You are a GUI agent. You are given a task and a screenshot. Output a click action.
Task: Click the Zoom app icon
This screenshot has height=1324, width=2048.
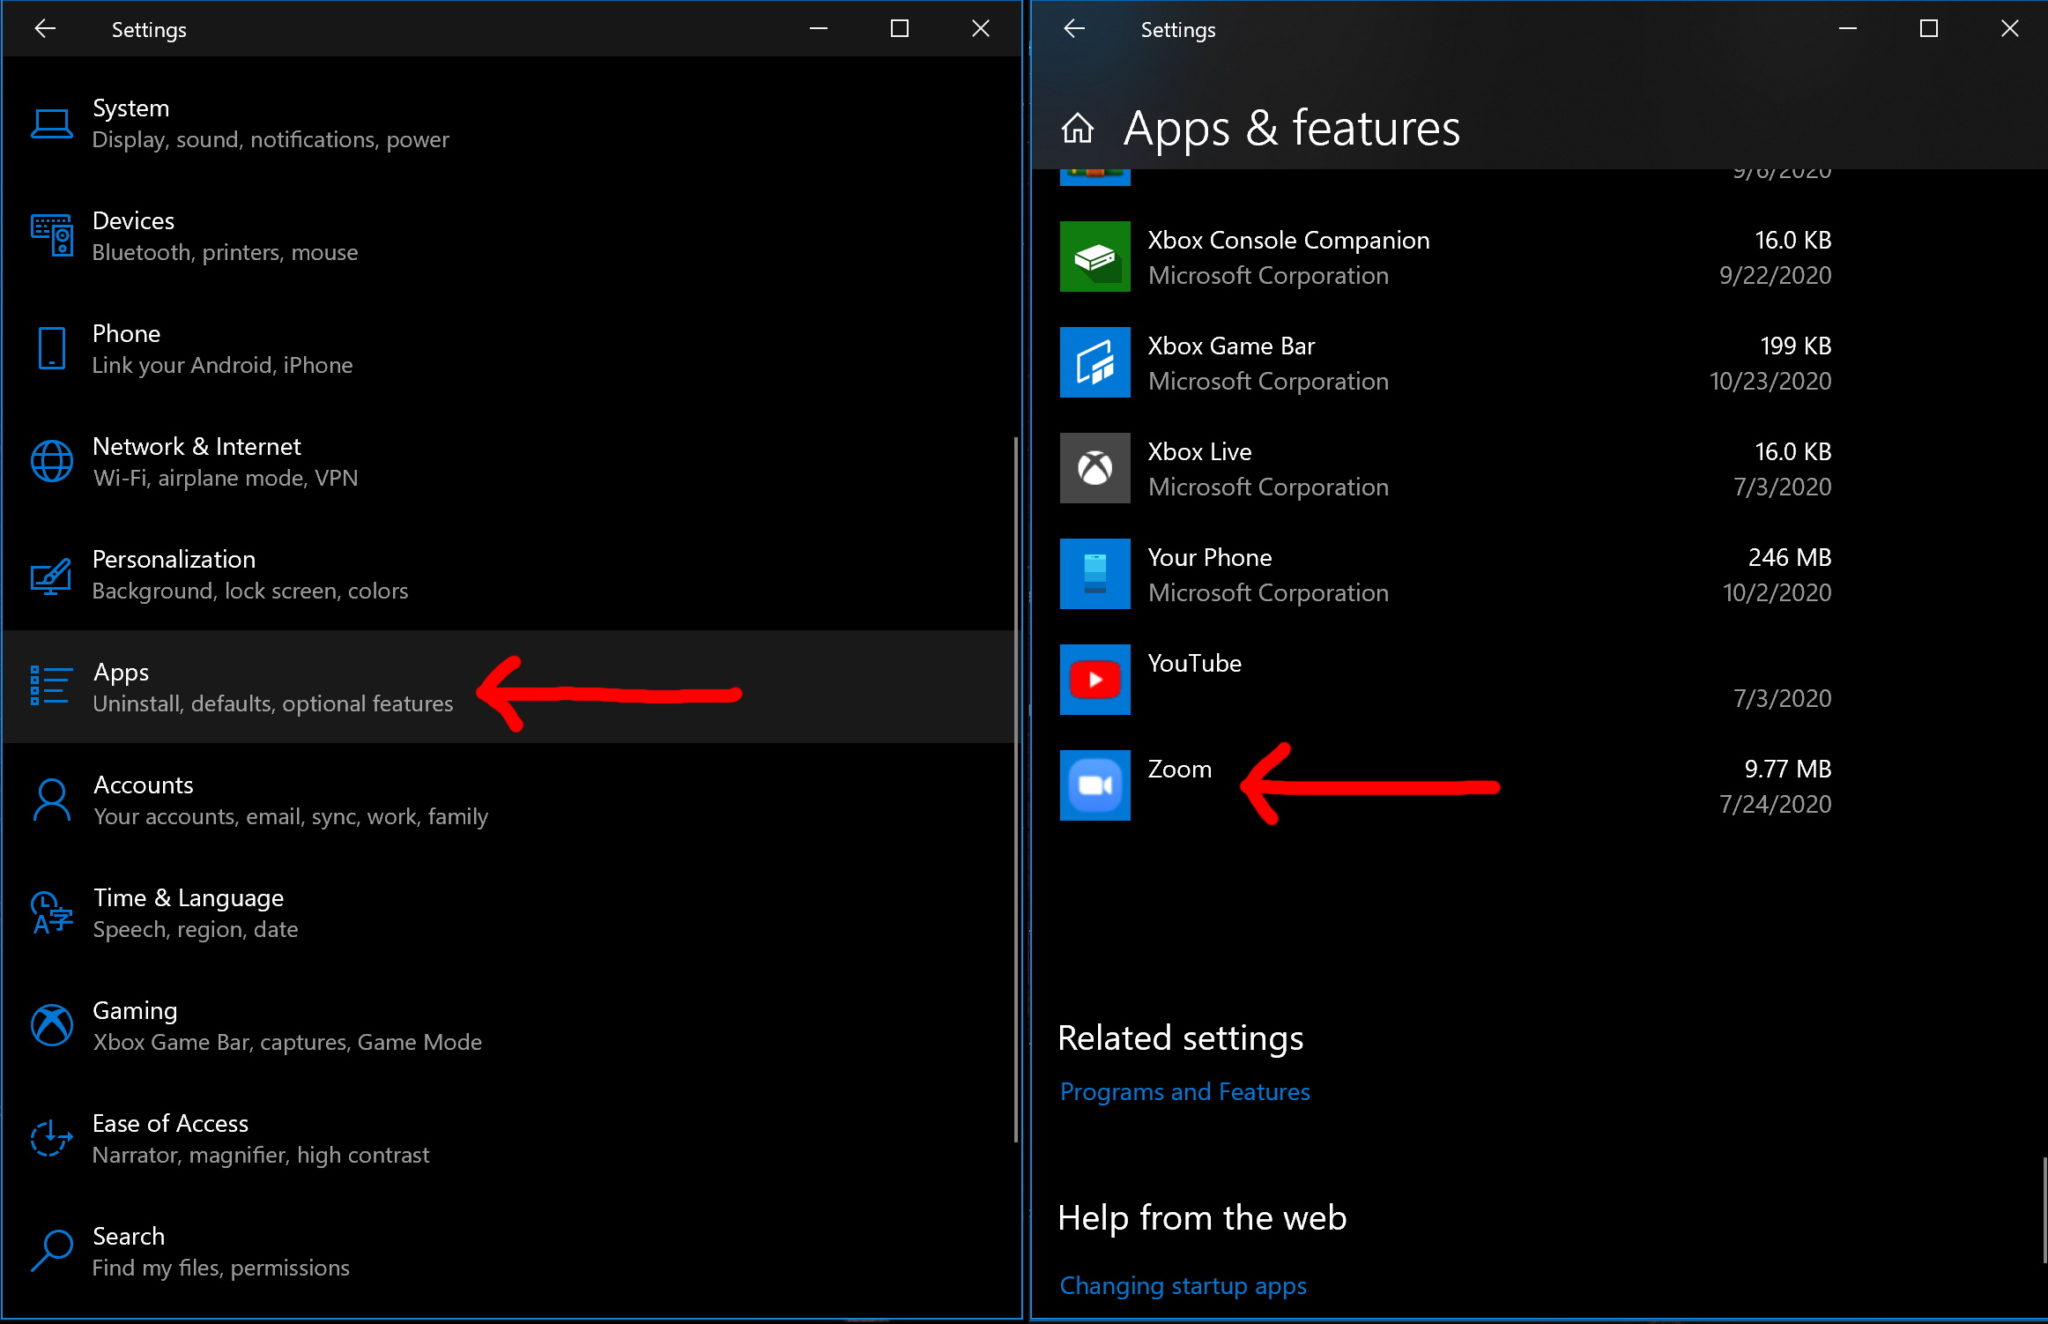1094,784
